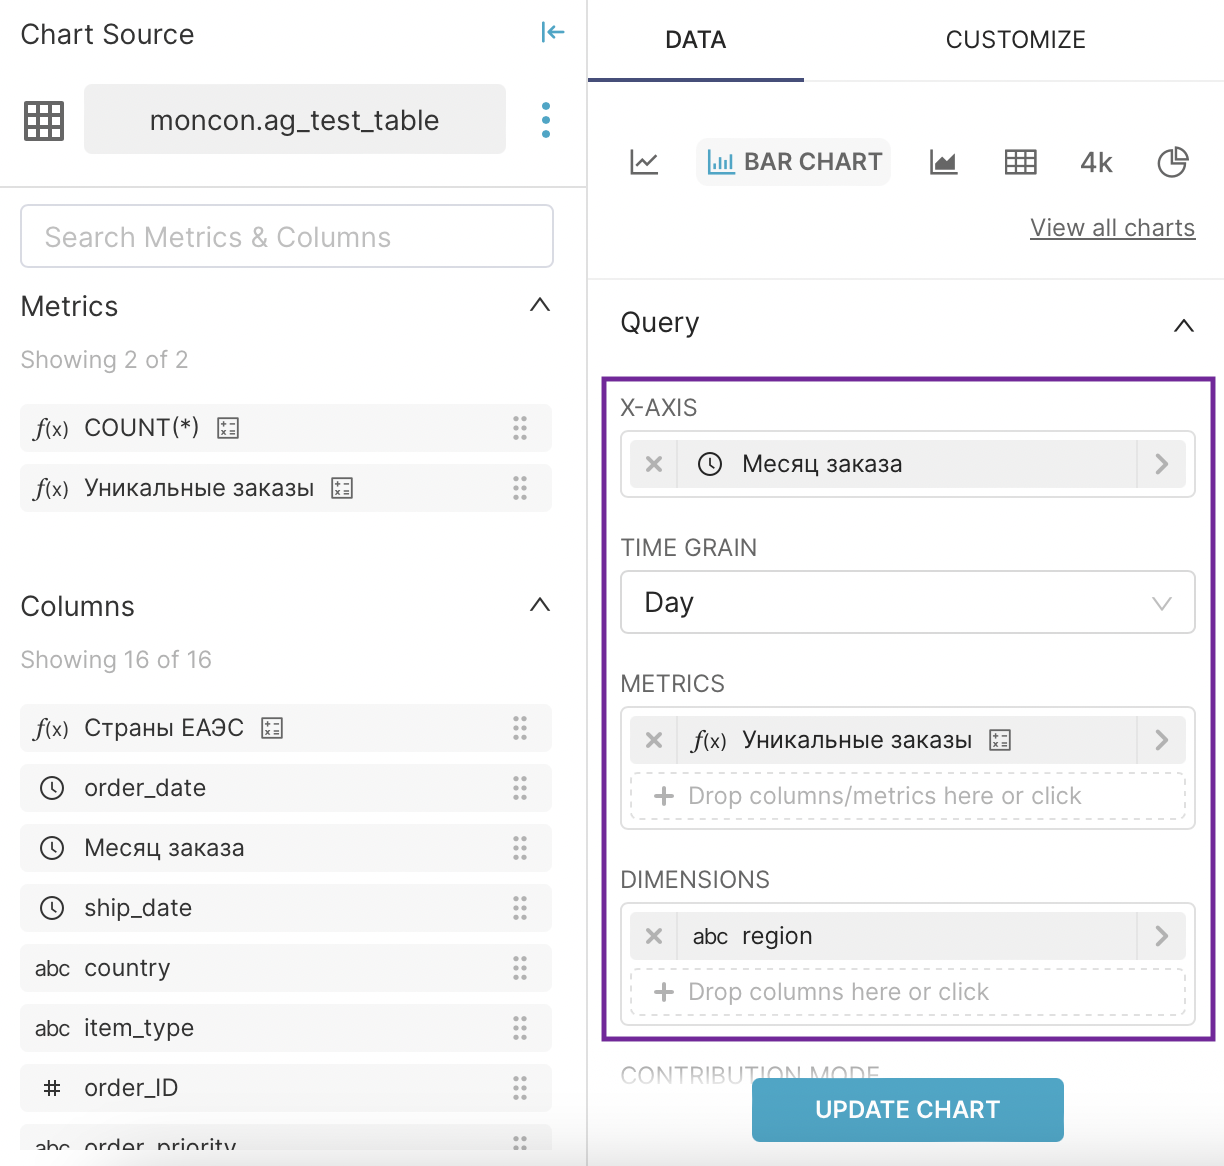
Task: Open the Time Grain dropdown
Action: point(907,602)
